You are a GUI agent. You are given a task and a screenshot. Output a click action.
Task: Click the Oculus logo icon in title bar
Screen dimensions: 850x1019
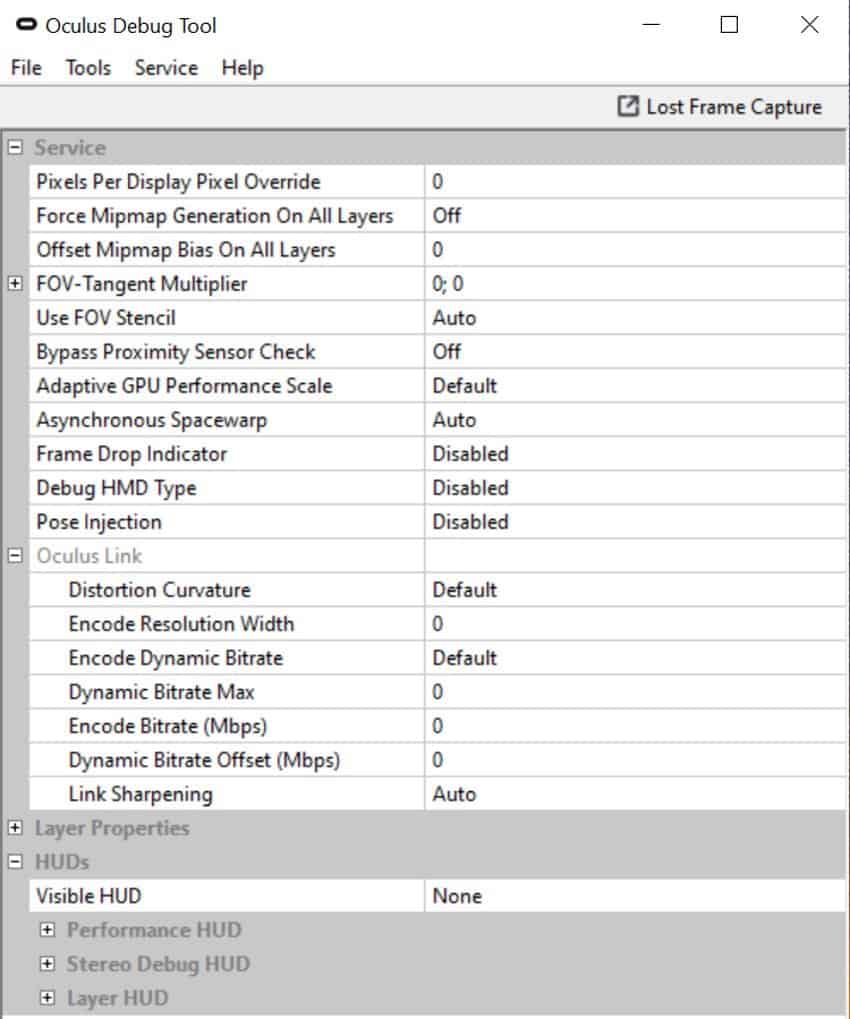[26, 25]
